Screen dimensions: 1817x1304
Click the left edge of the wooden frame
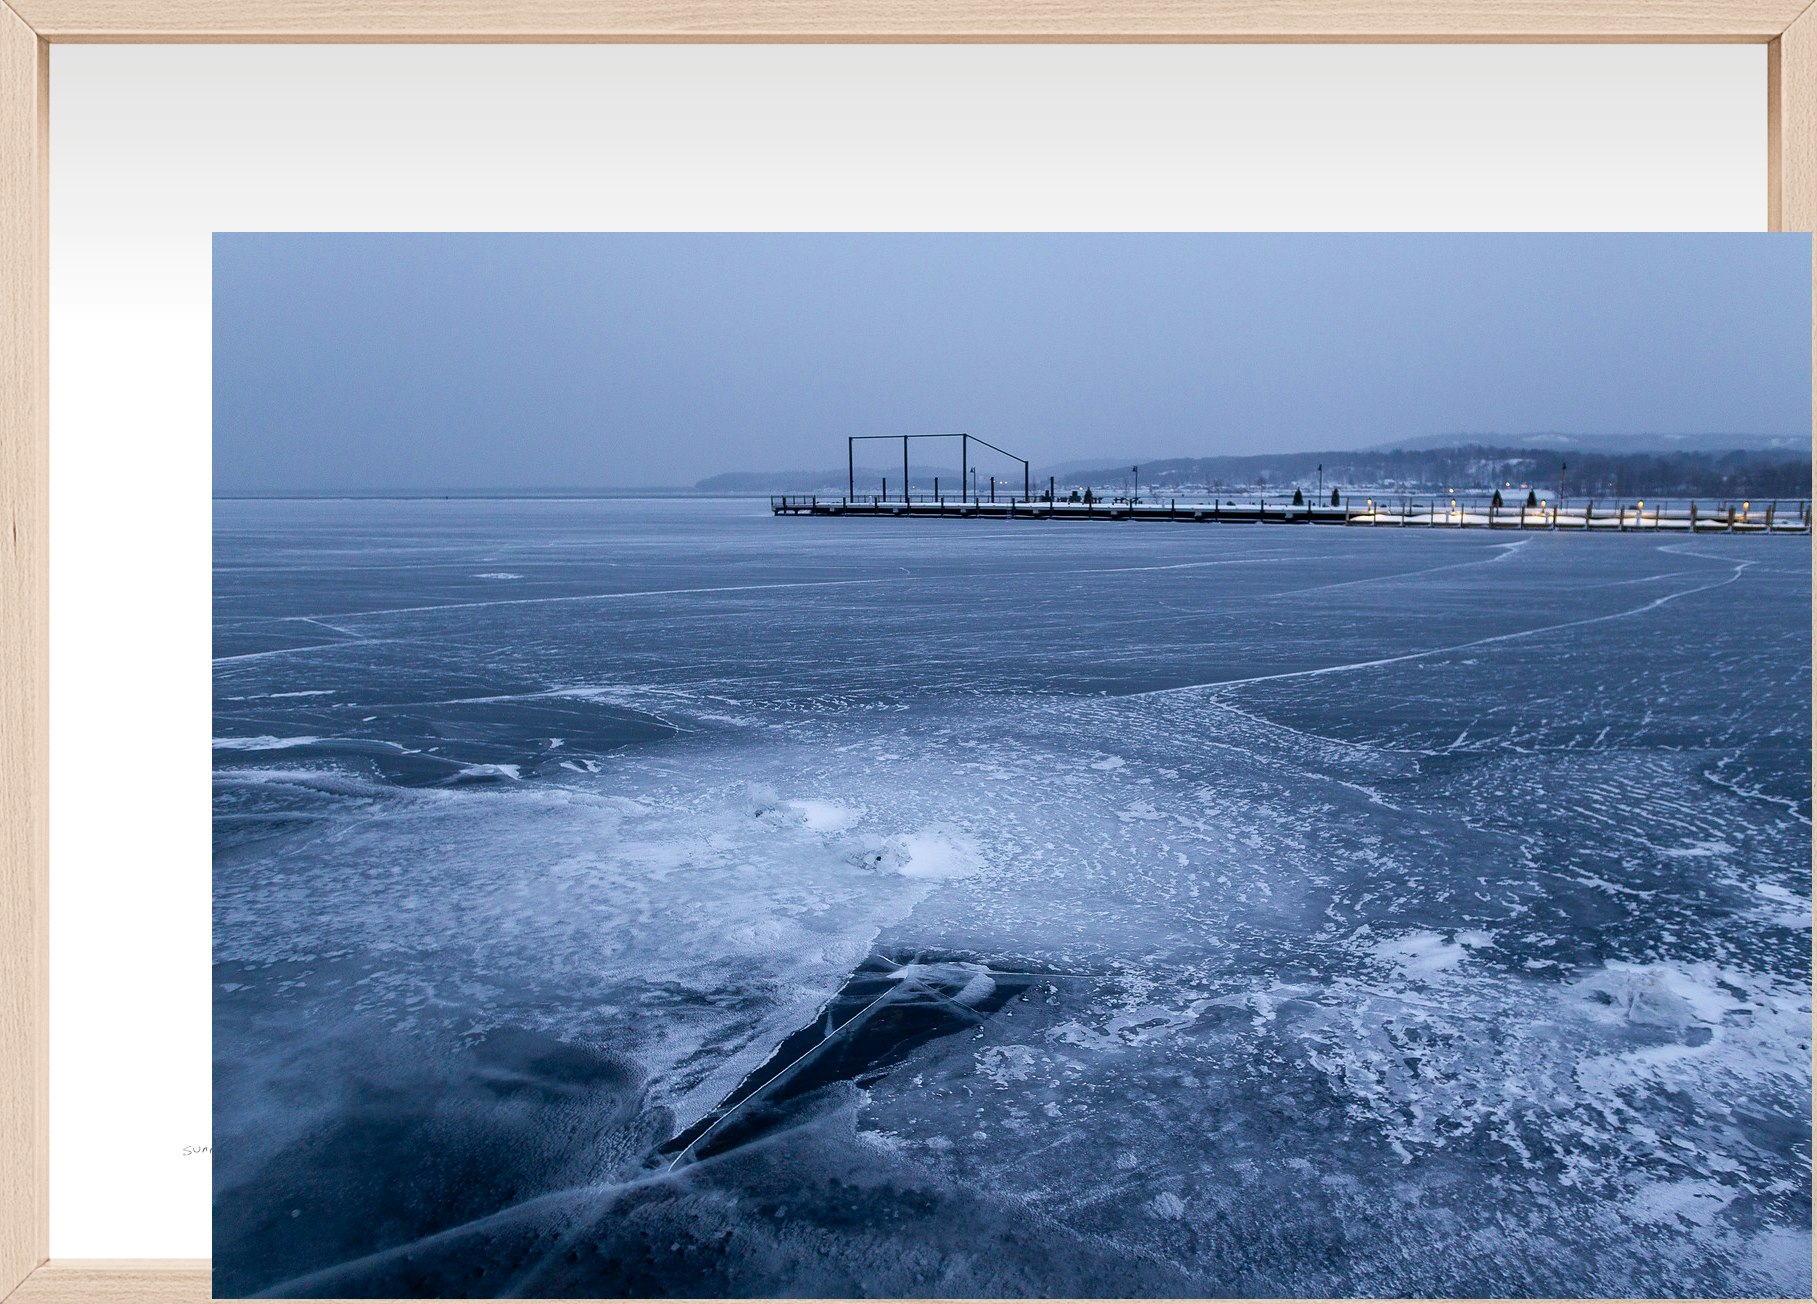tap(22, 650)
